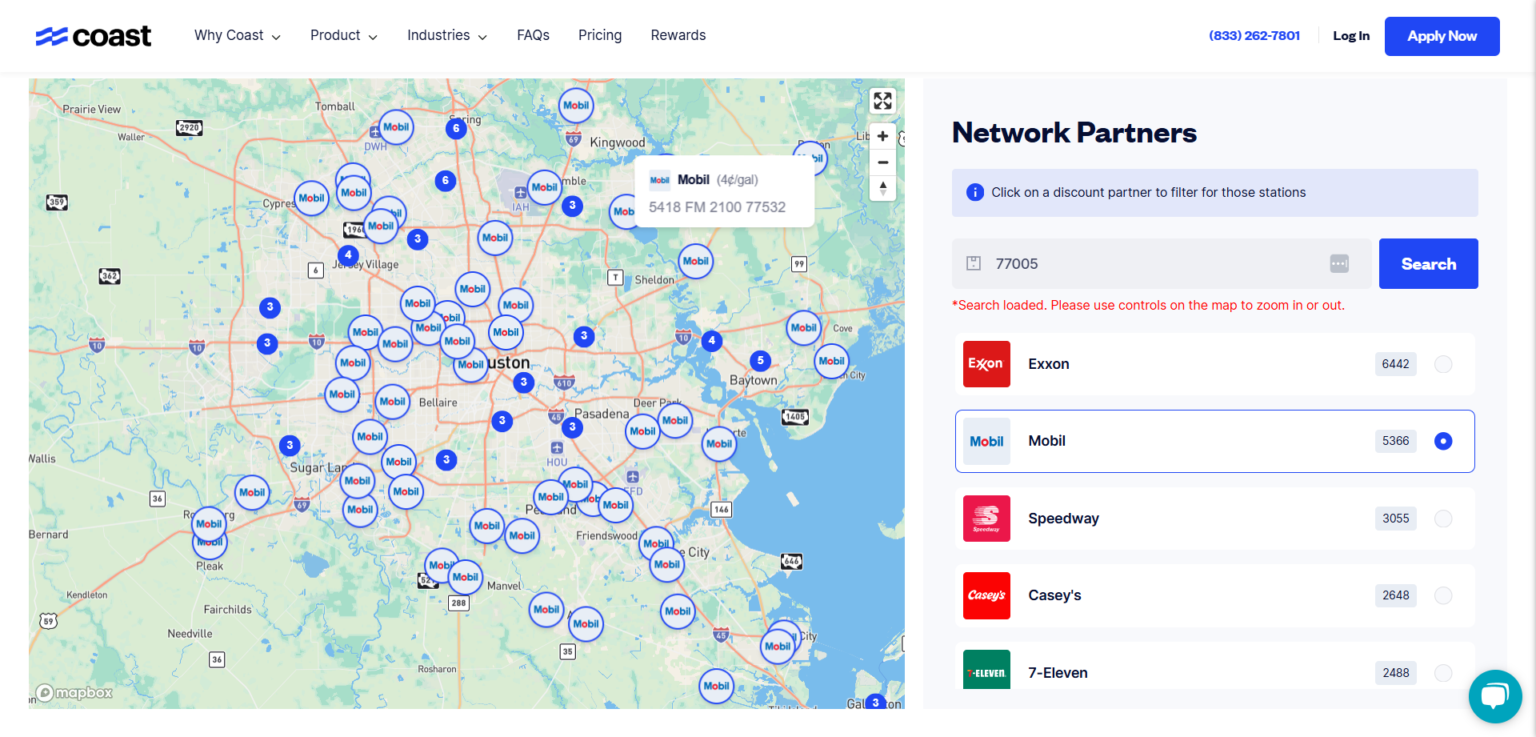Click the Coast logo
The width and height of the screenshot is (1536, 737).
(x=94, y=36)
